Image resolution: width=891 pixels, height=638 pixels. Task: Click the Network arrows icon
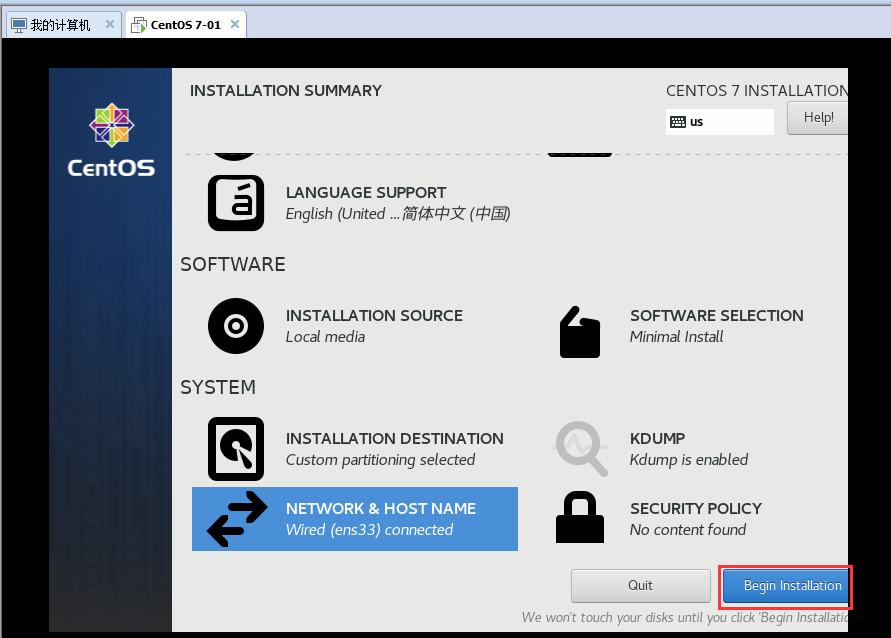point(237,519)
